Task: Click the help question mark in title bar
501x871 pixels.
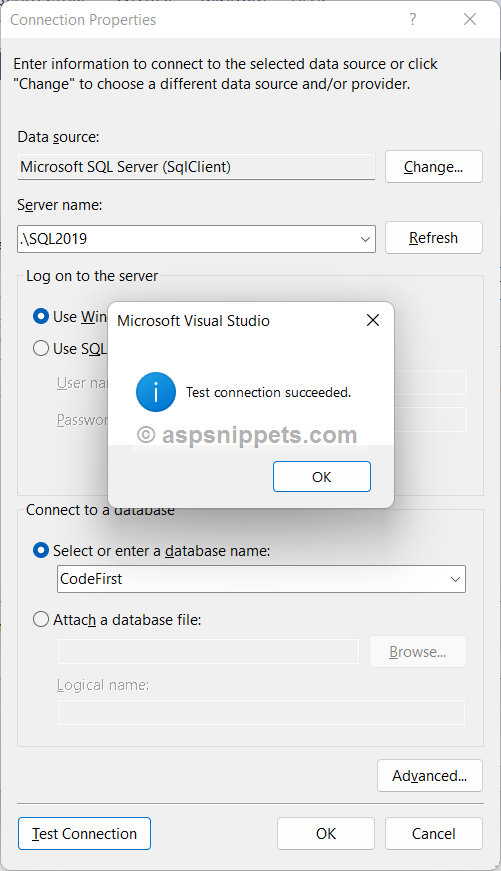Action: pyautogui.click(x=413, y=19)
